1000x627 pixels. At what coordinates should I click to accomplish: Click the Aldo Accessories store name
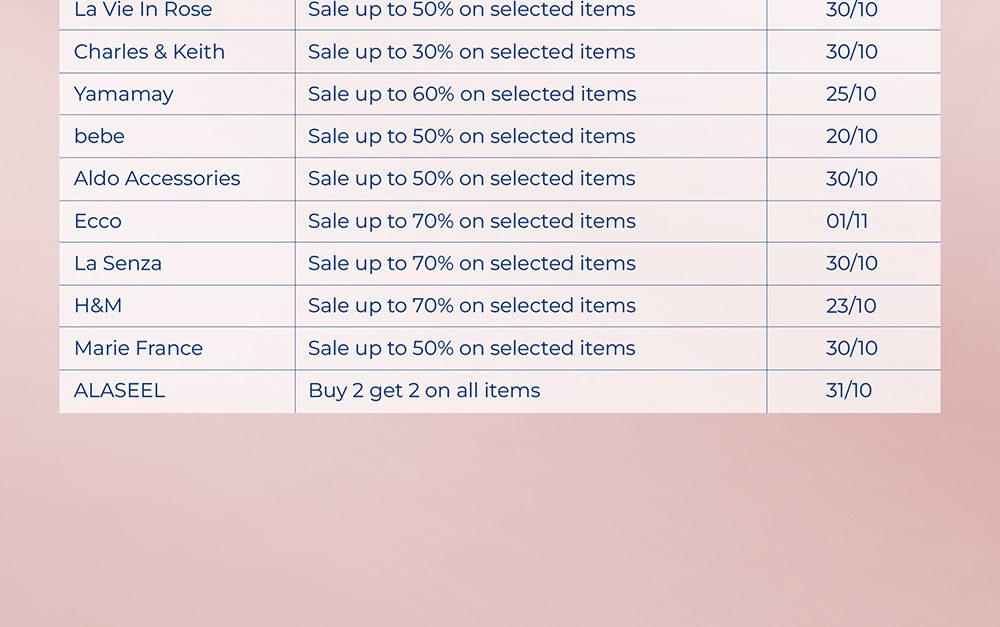point(157,179)
